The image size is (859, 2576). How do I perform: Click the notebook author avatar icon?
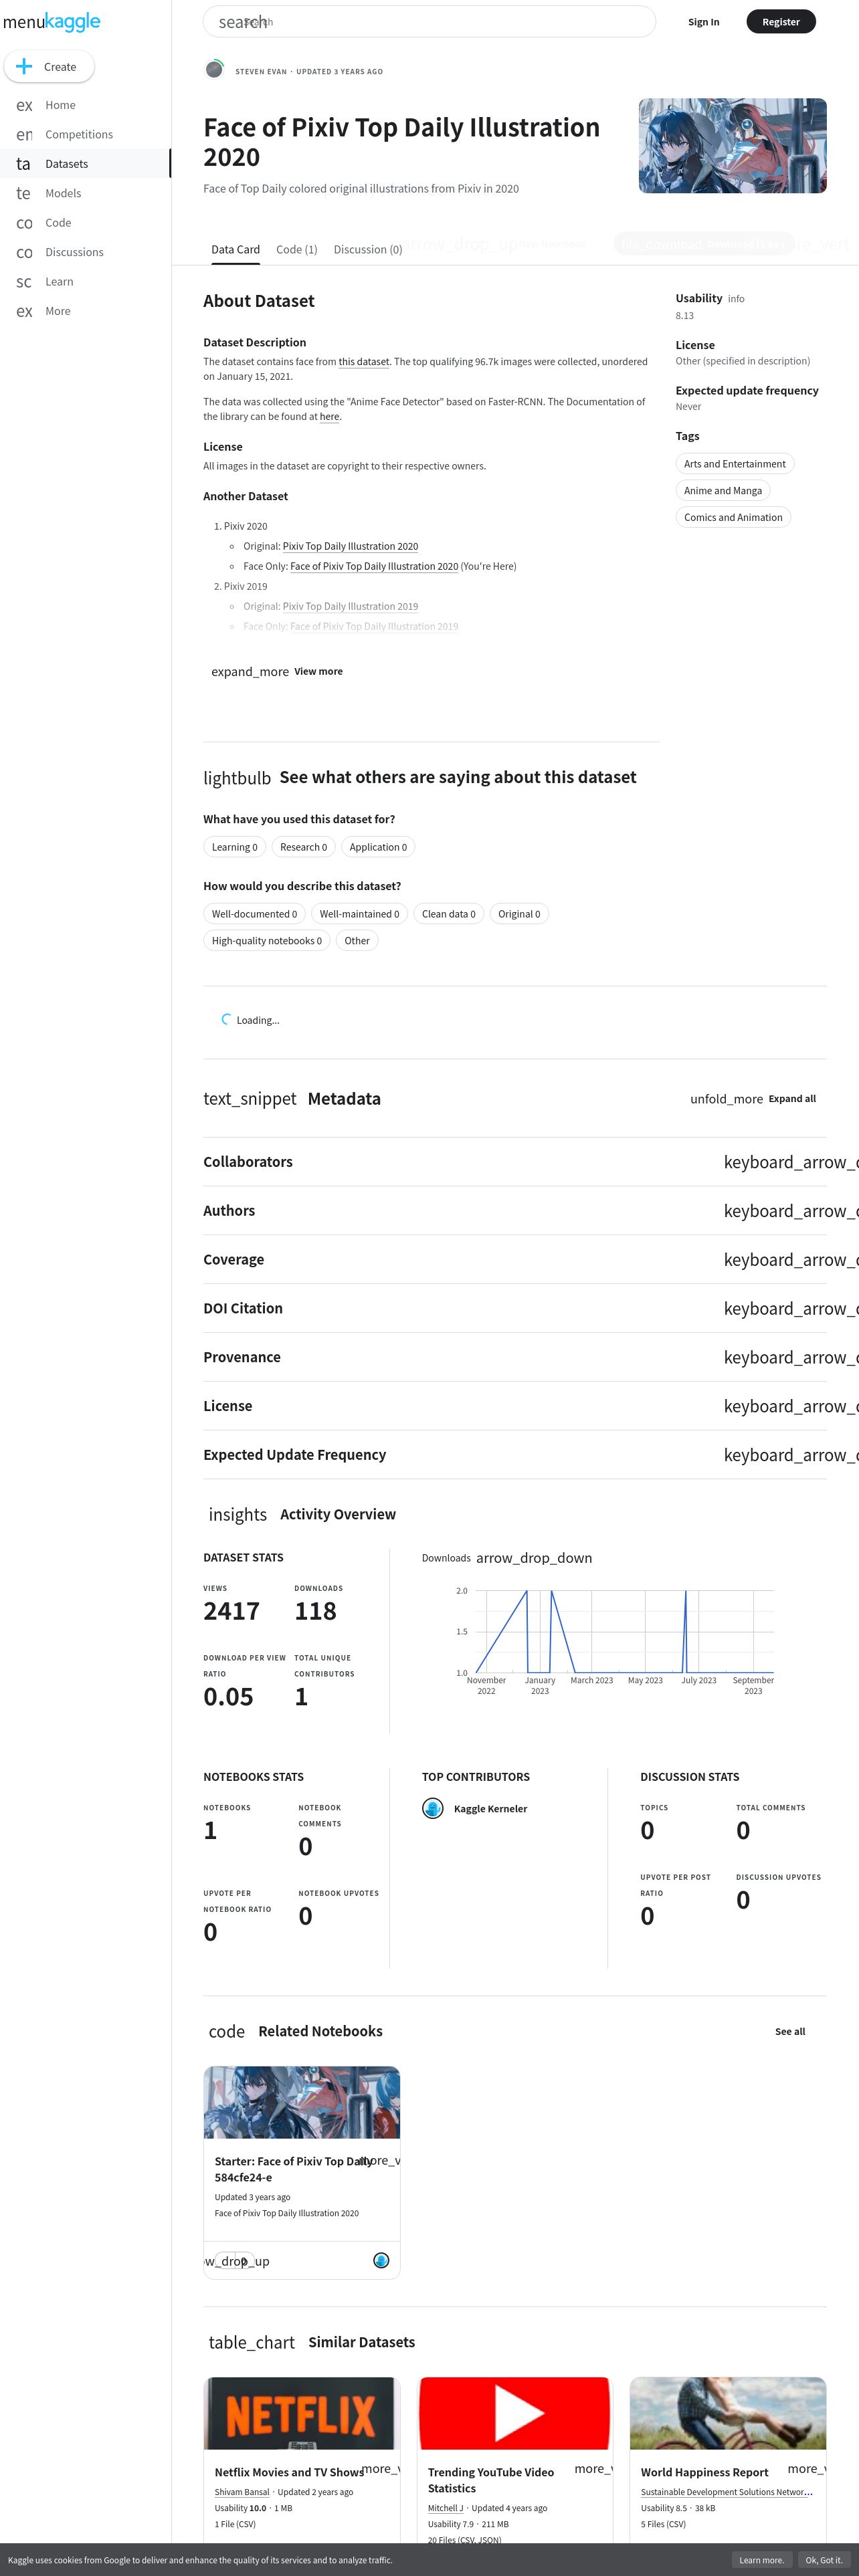[381, 2261]
